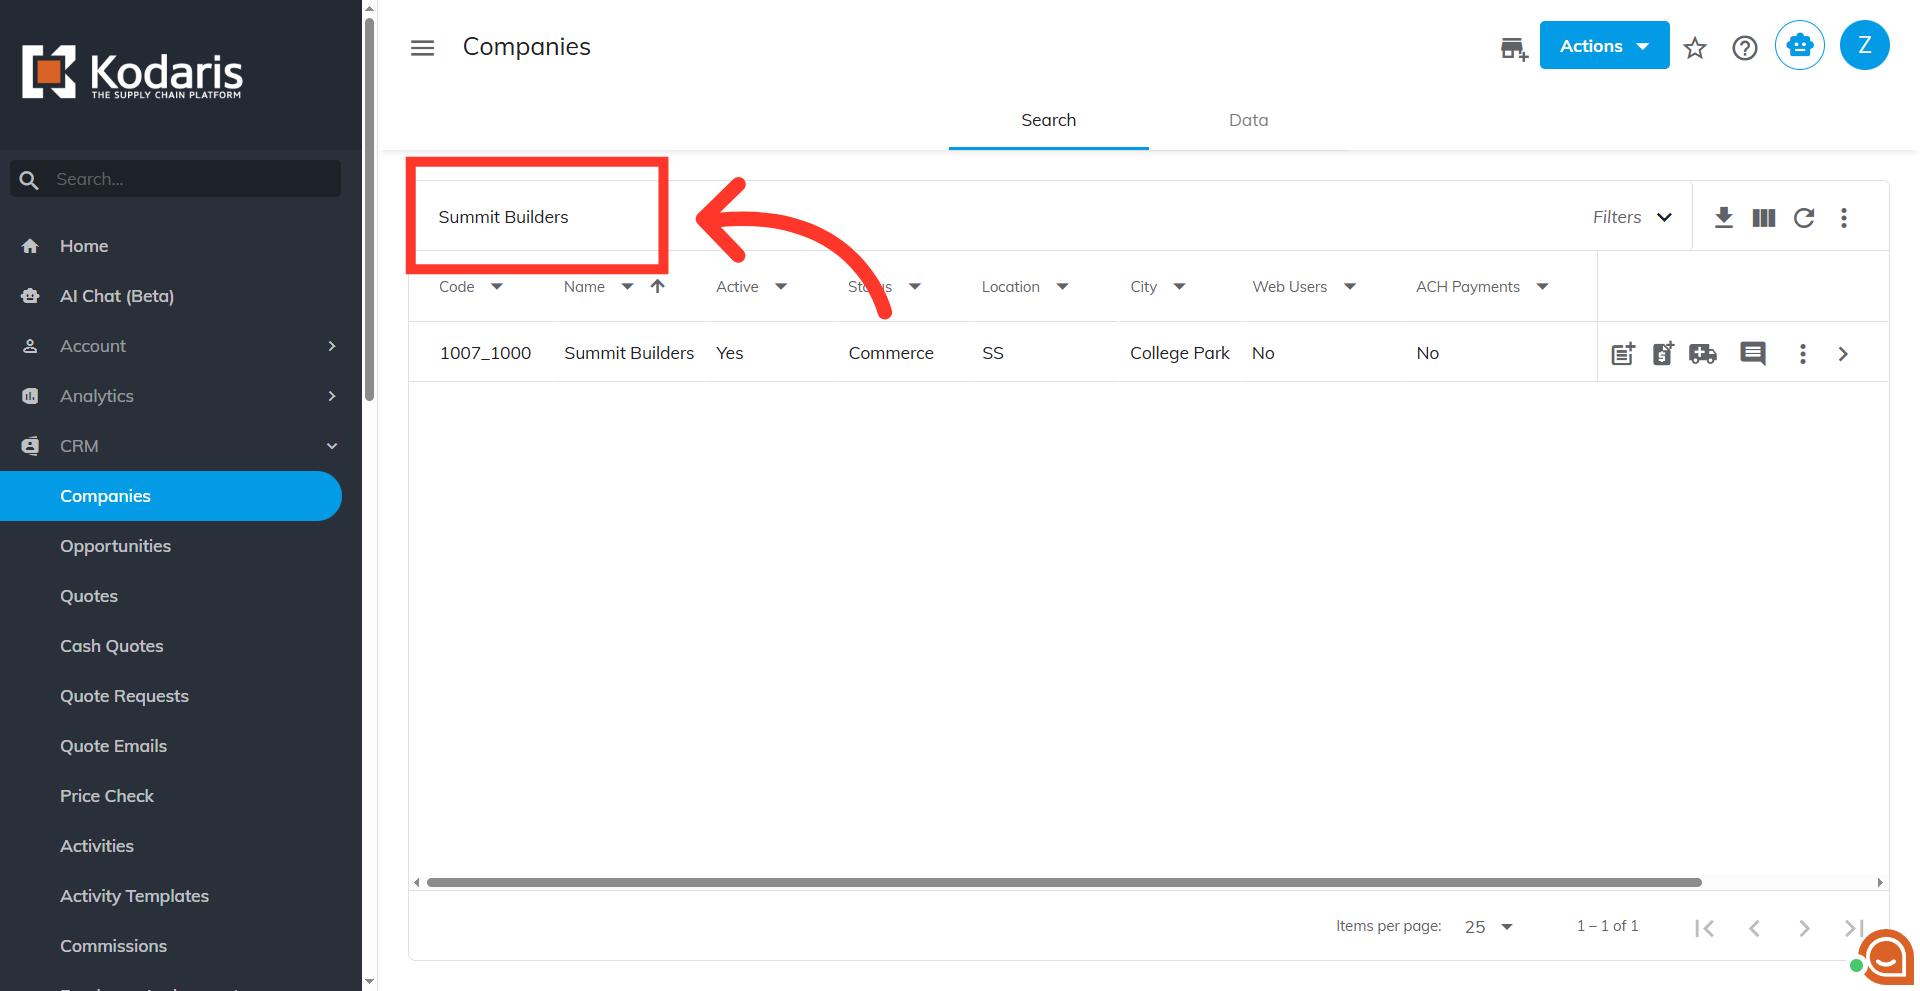Open the column chooser icon
This screenshot has width=1920, height=991.
pos(1763,217)
